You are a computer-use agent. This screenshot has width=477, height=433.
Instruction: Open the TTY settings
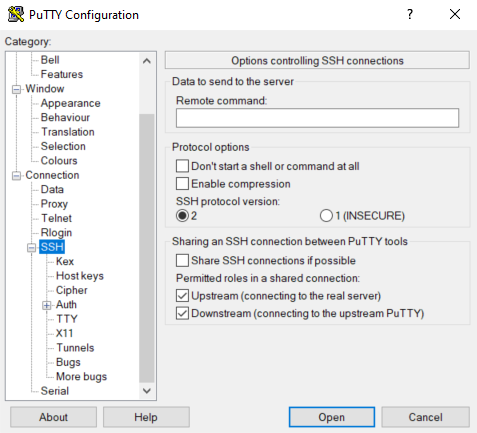67,319
